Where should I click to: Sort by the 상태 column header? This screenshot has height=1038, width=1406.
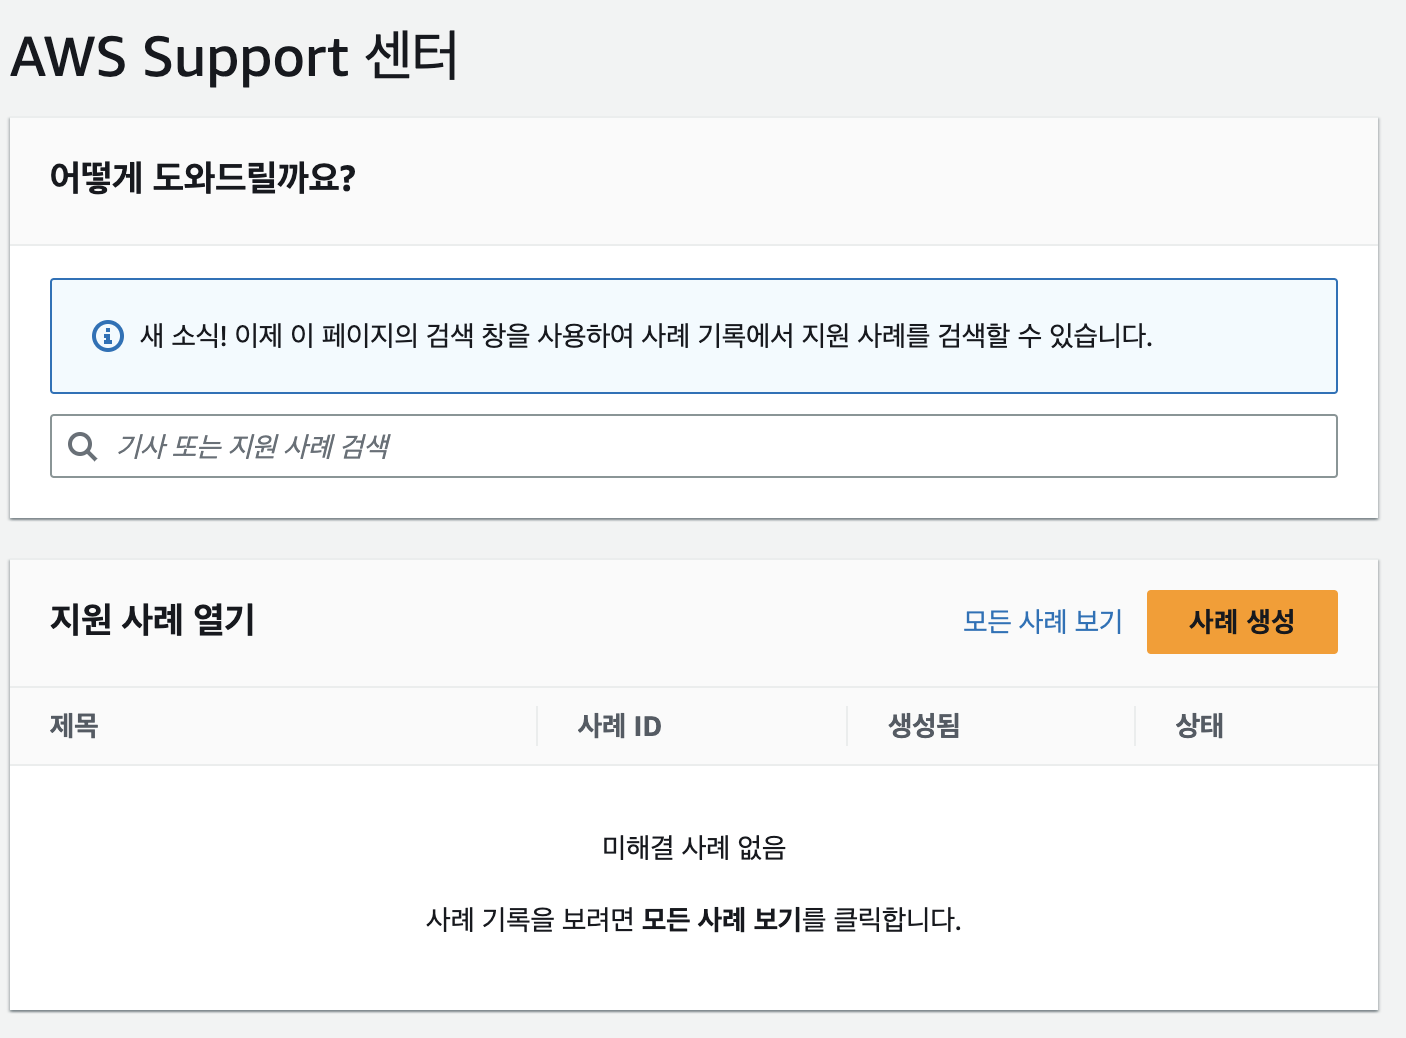[1200, 726]
